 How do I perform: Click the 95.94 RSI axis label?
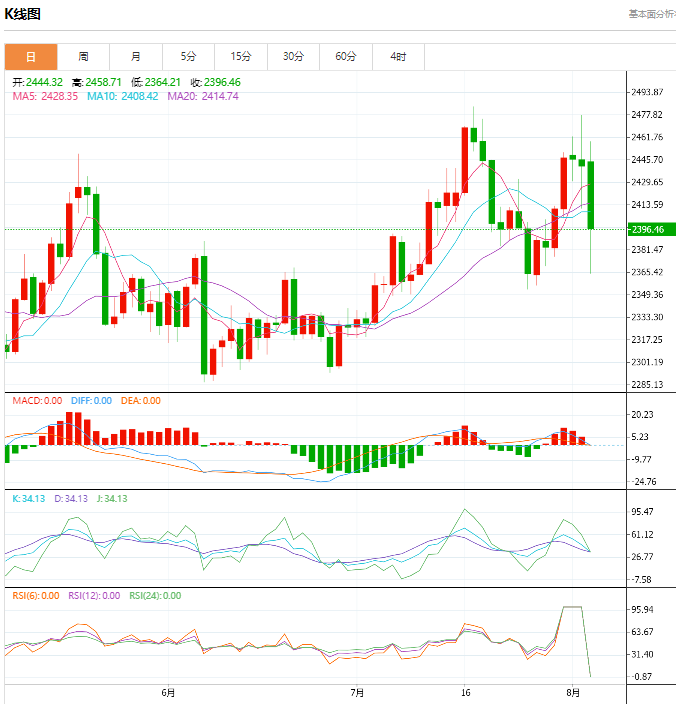[x=642, y=609]
